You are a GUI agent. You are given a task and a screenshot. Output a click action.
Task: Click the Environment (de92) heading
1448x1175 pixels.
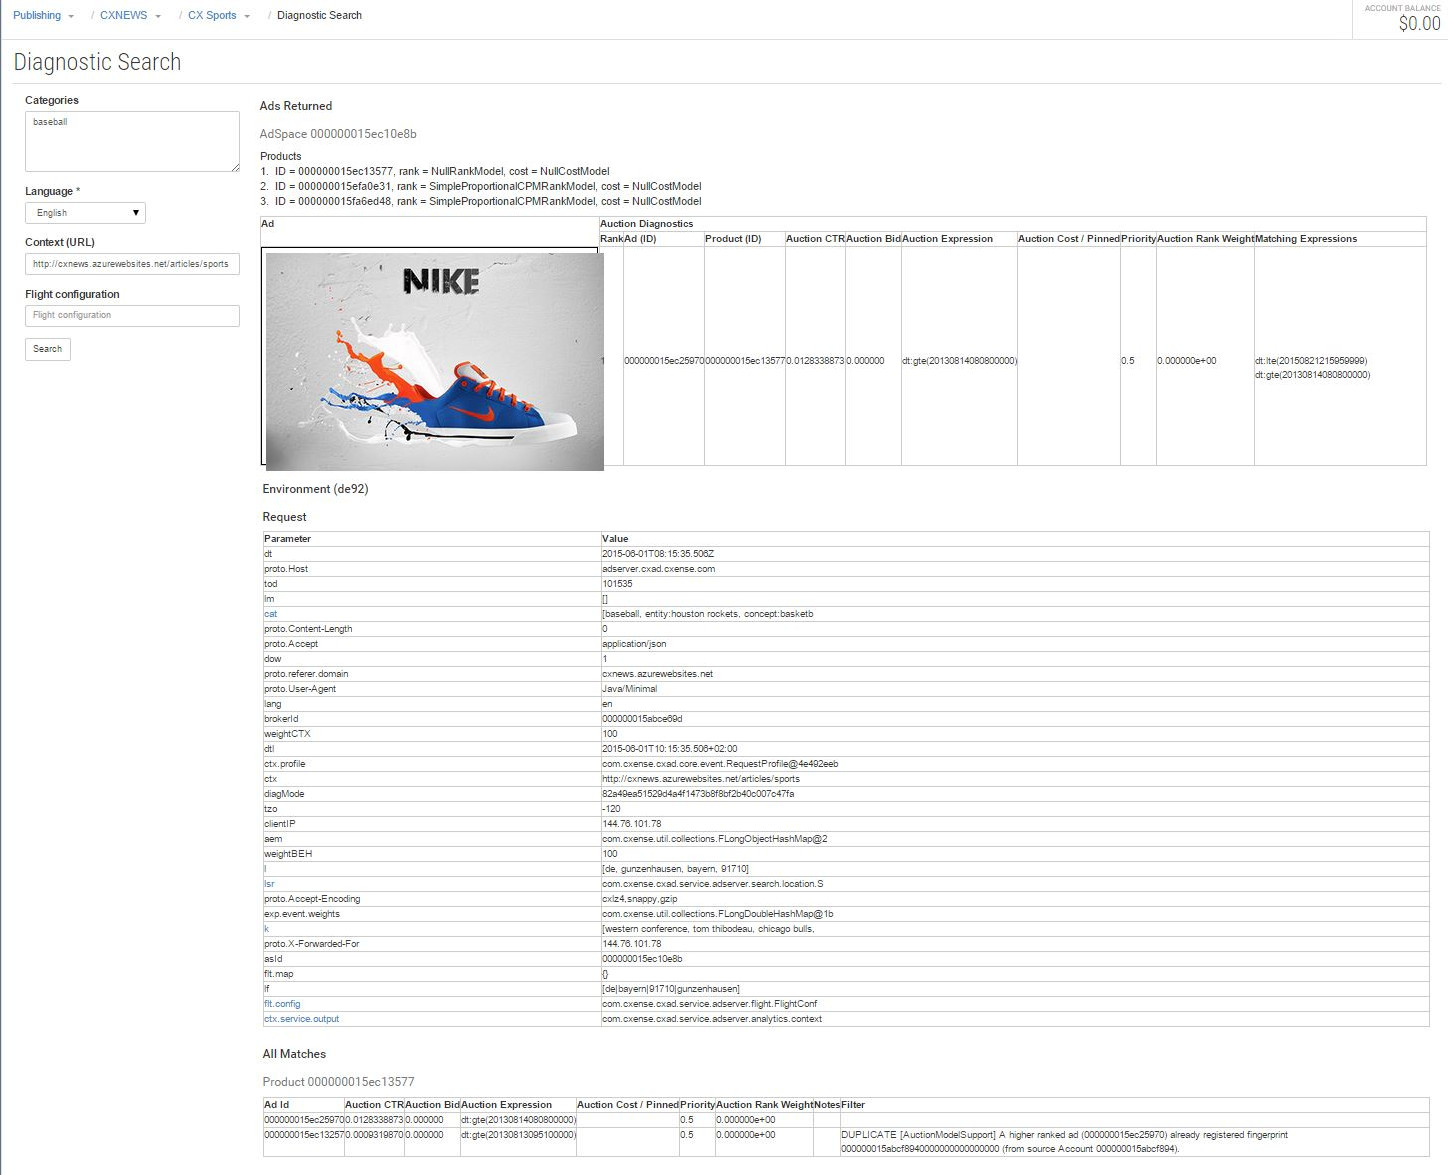[x=315, y=489]
